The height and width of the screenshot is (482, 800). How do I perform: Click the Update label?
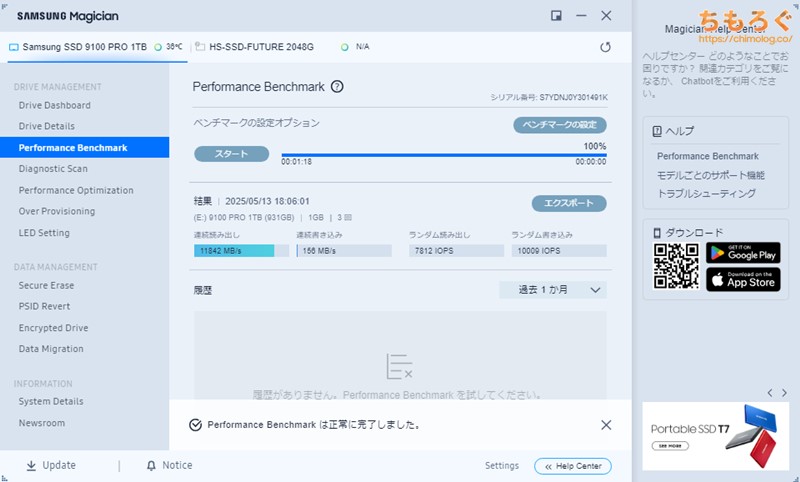pyautogui.click(x=59, y=465)
